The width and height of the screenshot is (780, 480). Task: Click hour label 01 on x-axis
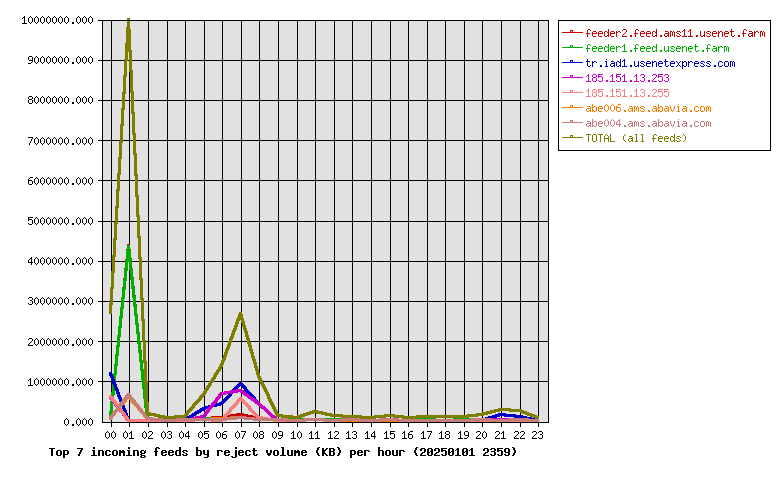tap(129, 435)
